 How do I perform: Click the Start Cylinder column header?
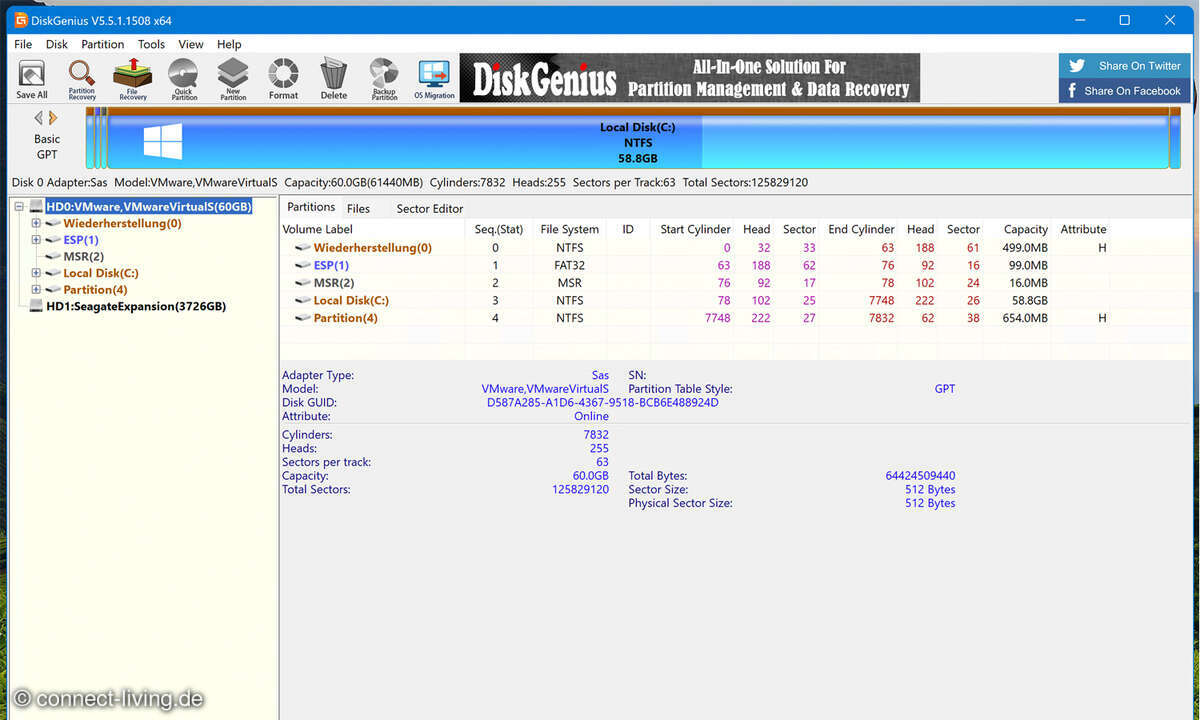[695, 229]
